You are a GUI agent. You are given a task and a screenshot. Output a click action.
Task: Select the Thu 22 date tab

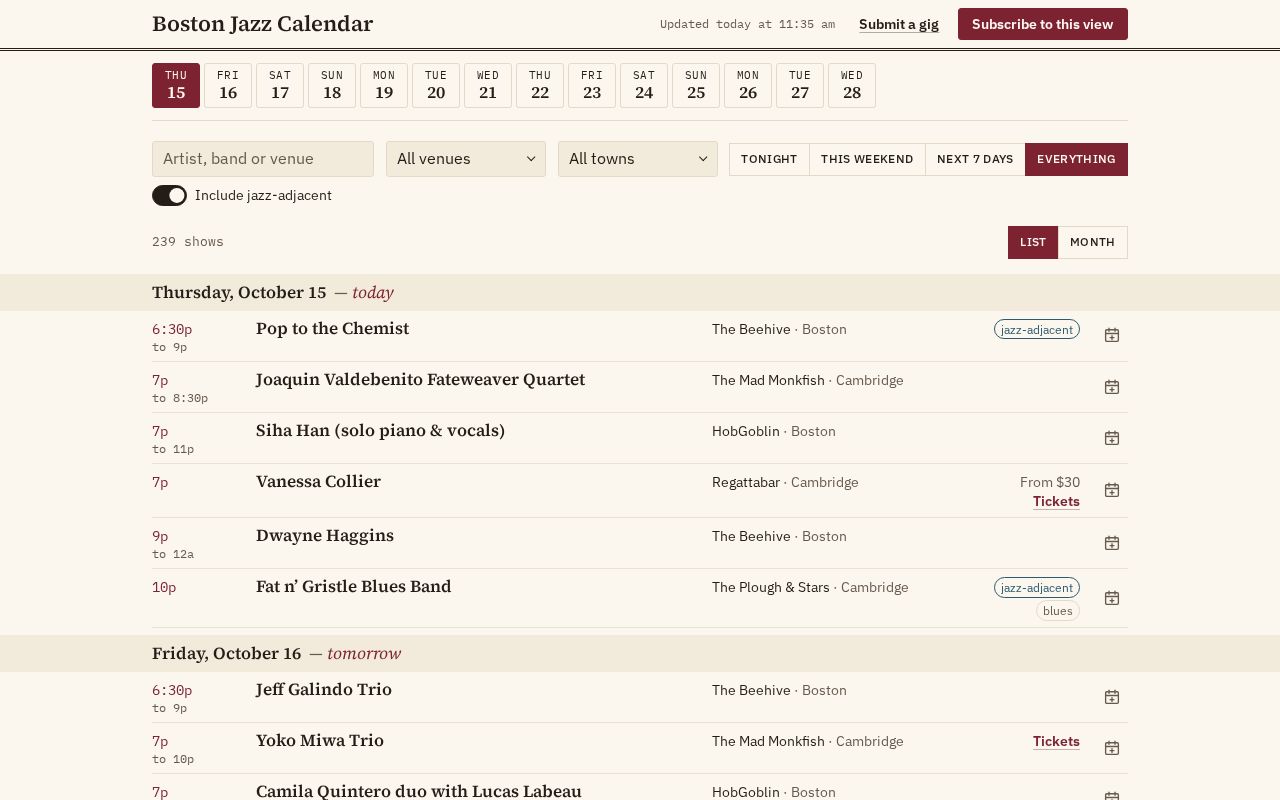pos(540,85)
